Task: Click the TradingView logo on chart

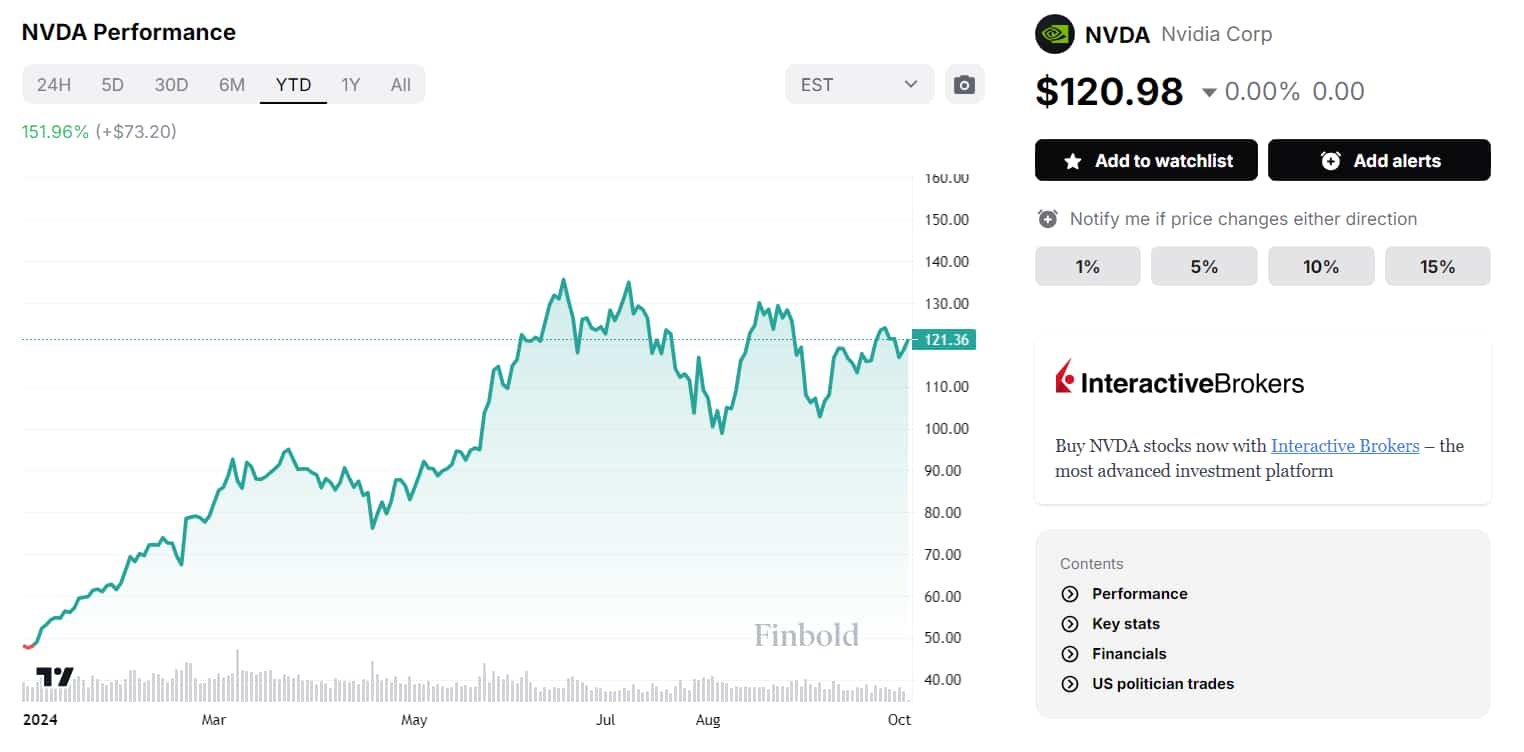Action: [x=54, y=676]
